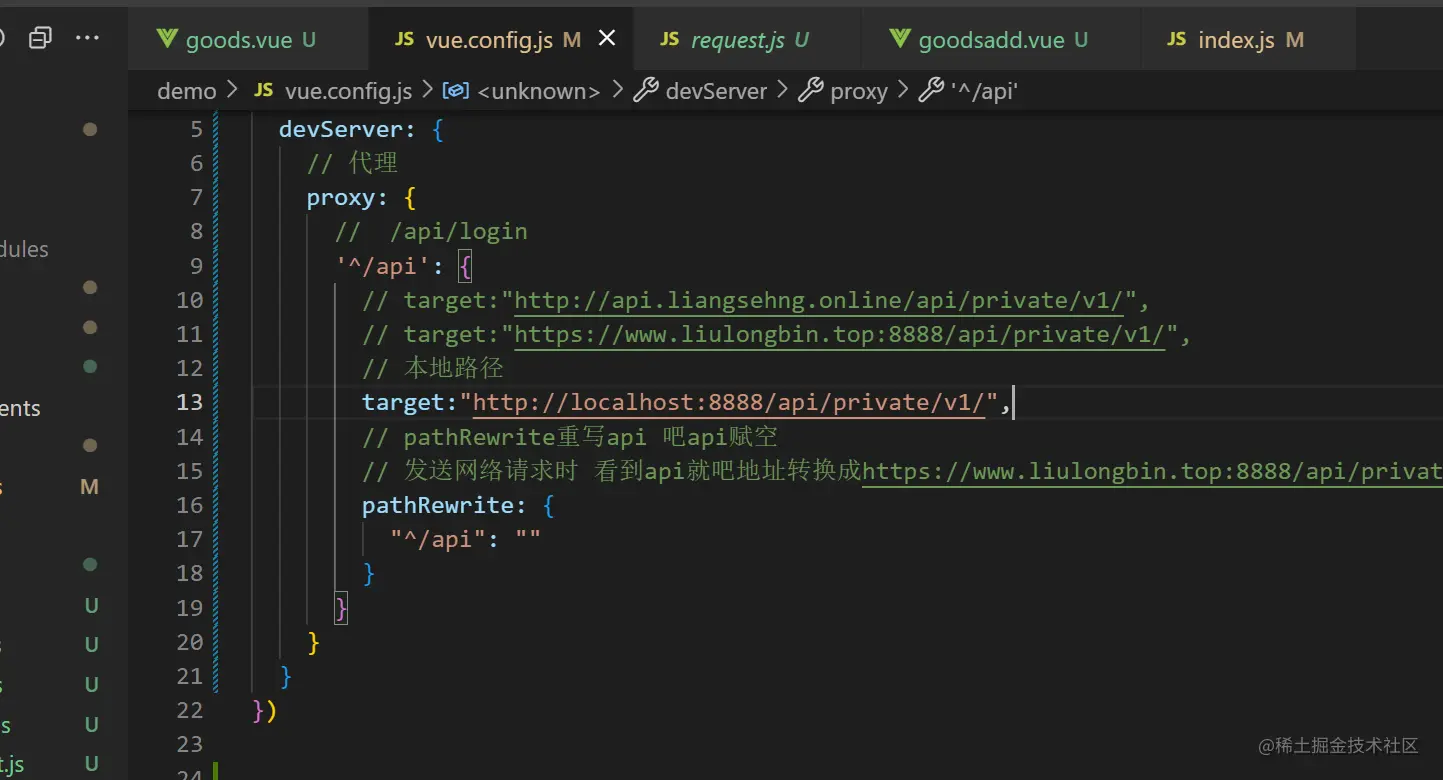Screen dimensions: 1443x780
Task: Expand the '^/api' breadcrumb symbol list
Action: (984, 91)
